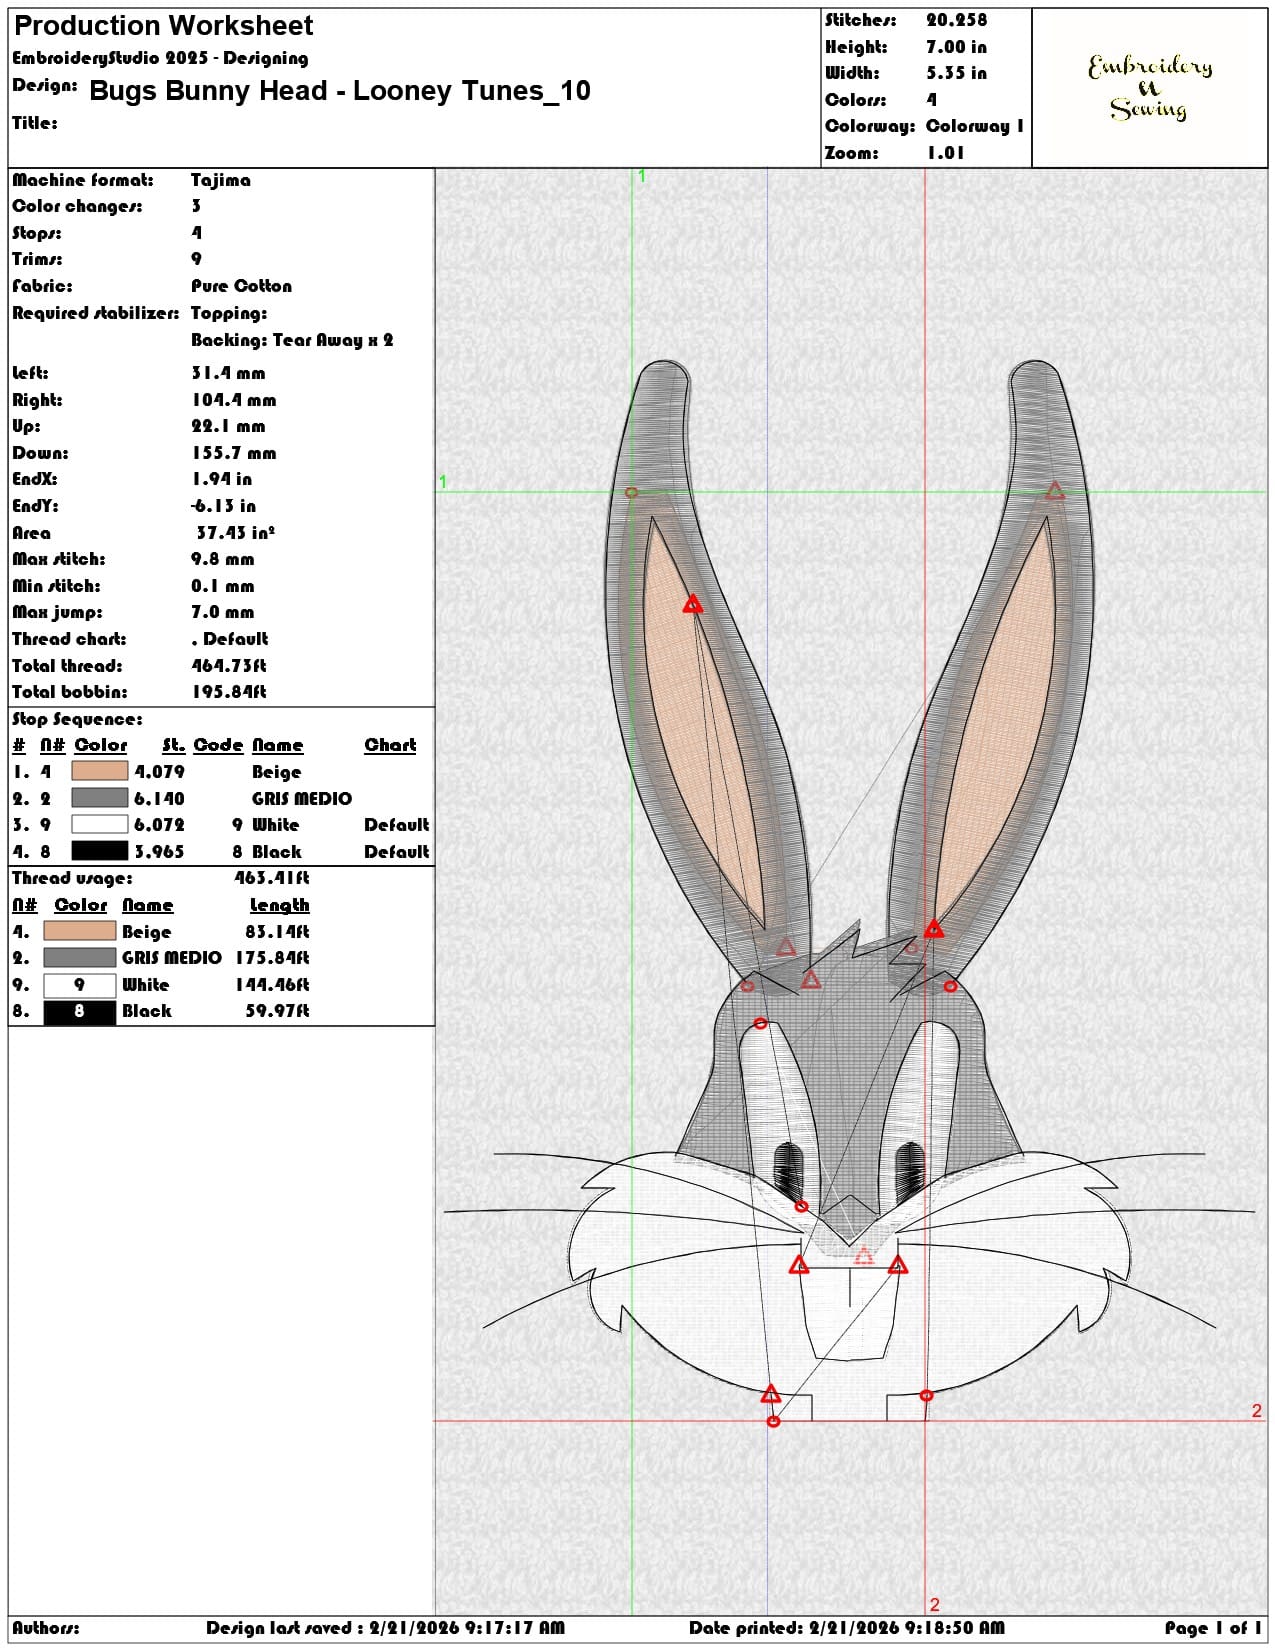The height and width of the screenshot is (1650, 1275).
Task: Click the Embroidery & Sewing logo
Action: (x=1150, y=88)
